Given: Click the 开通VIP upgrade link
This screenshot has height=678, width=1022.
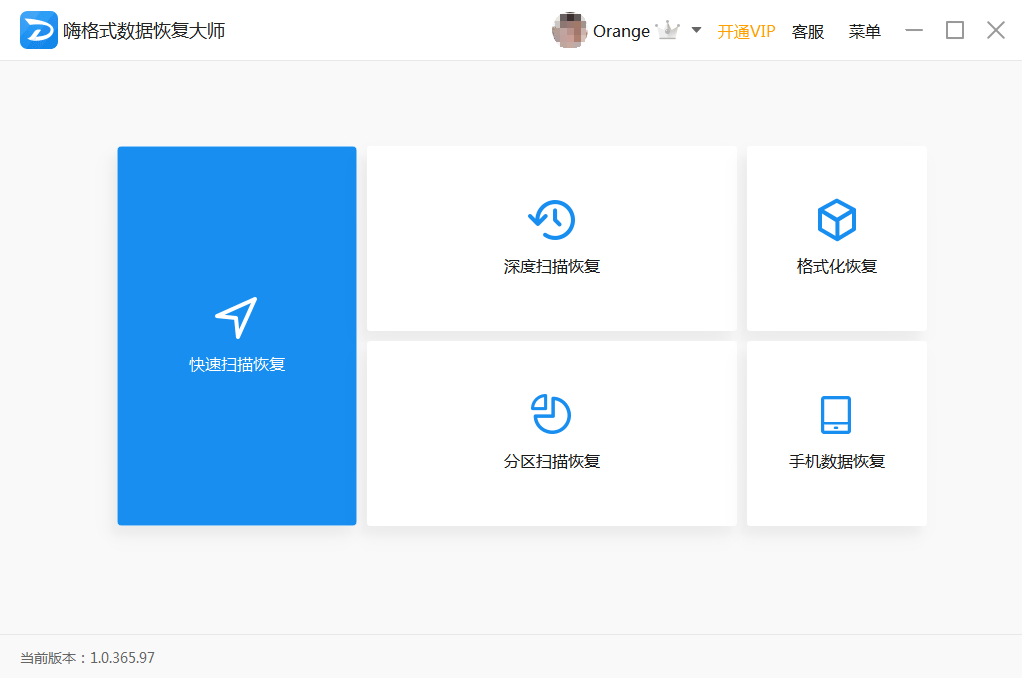Looking at the screenshot, I should (747, 31).
